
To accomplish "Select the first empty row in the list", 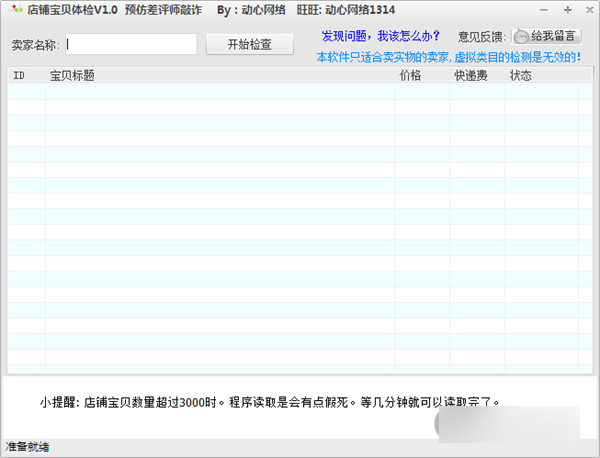I will (290, 92).
